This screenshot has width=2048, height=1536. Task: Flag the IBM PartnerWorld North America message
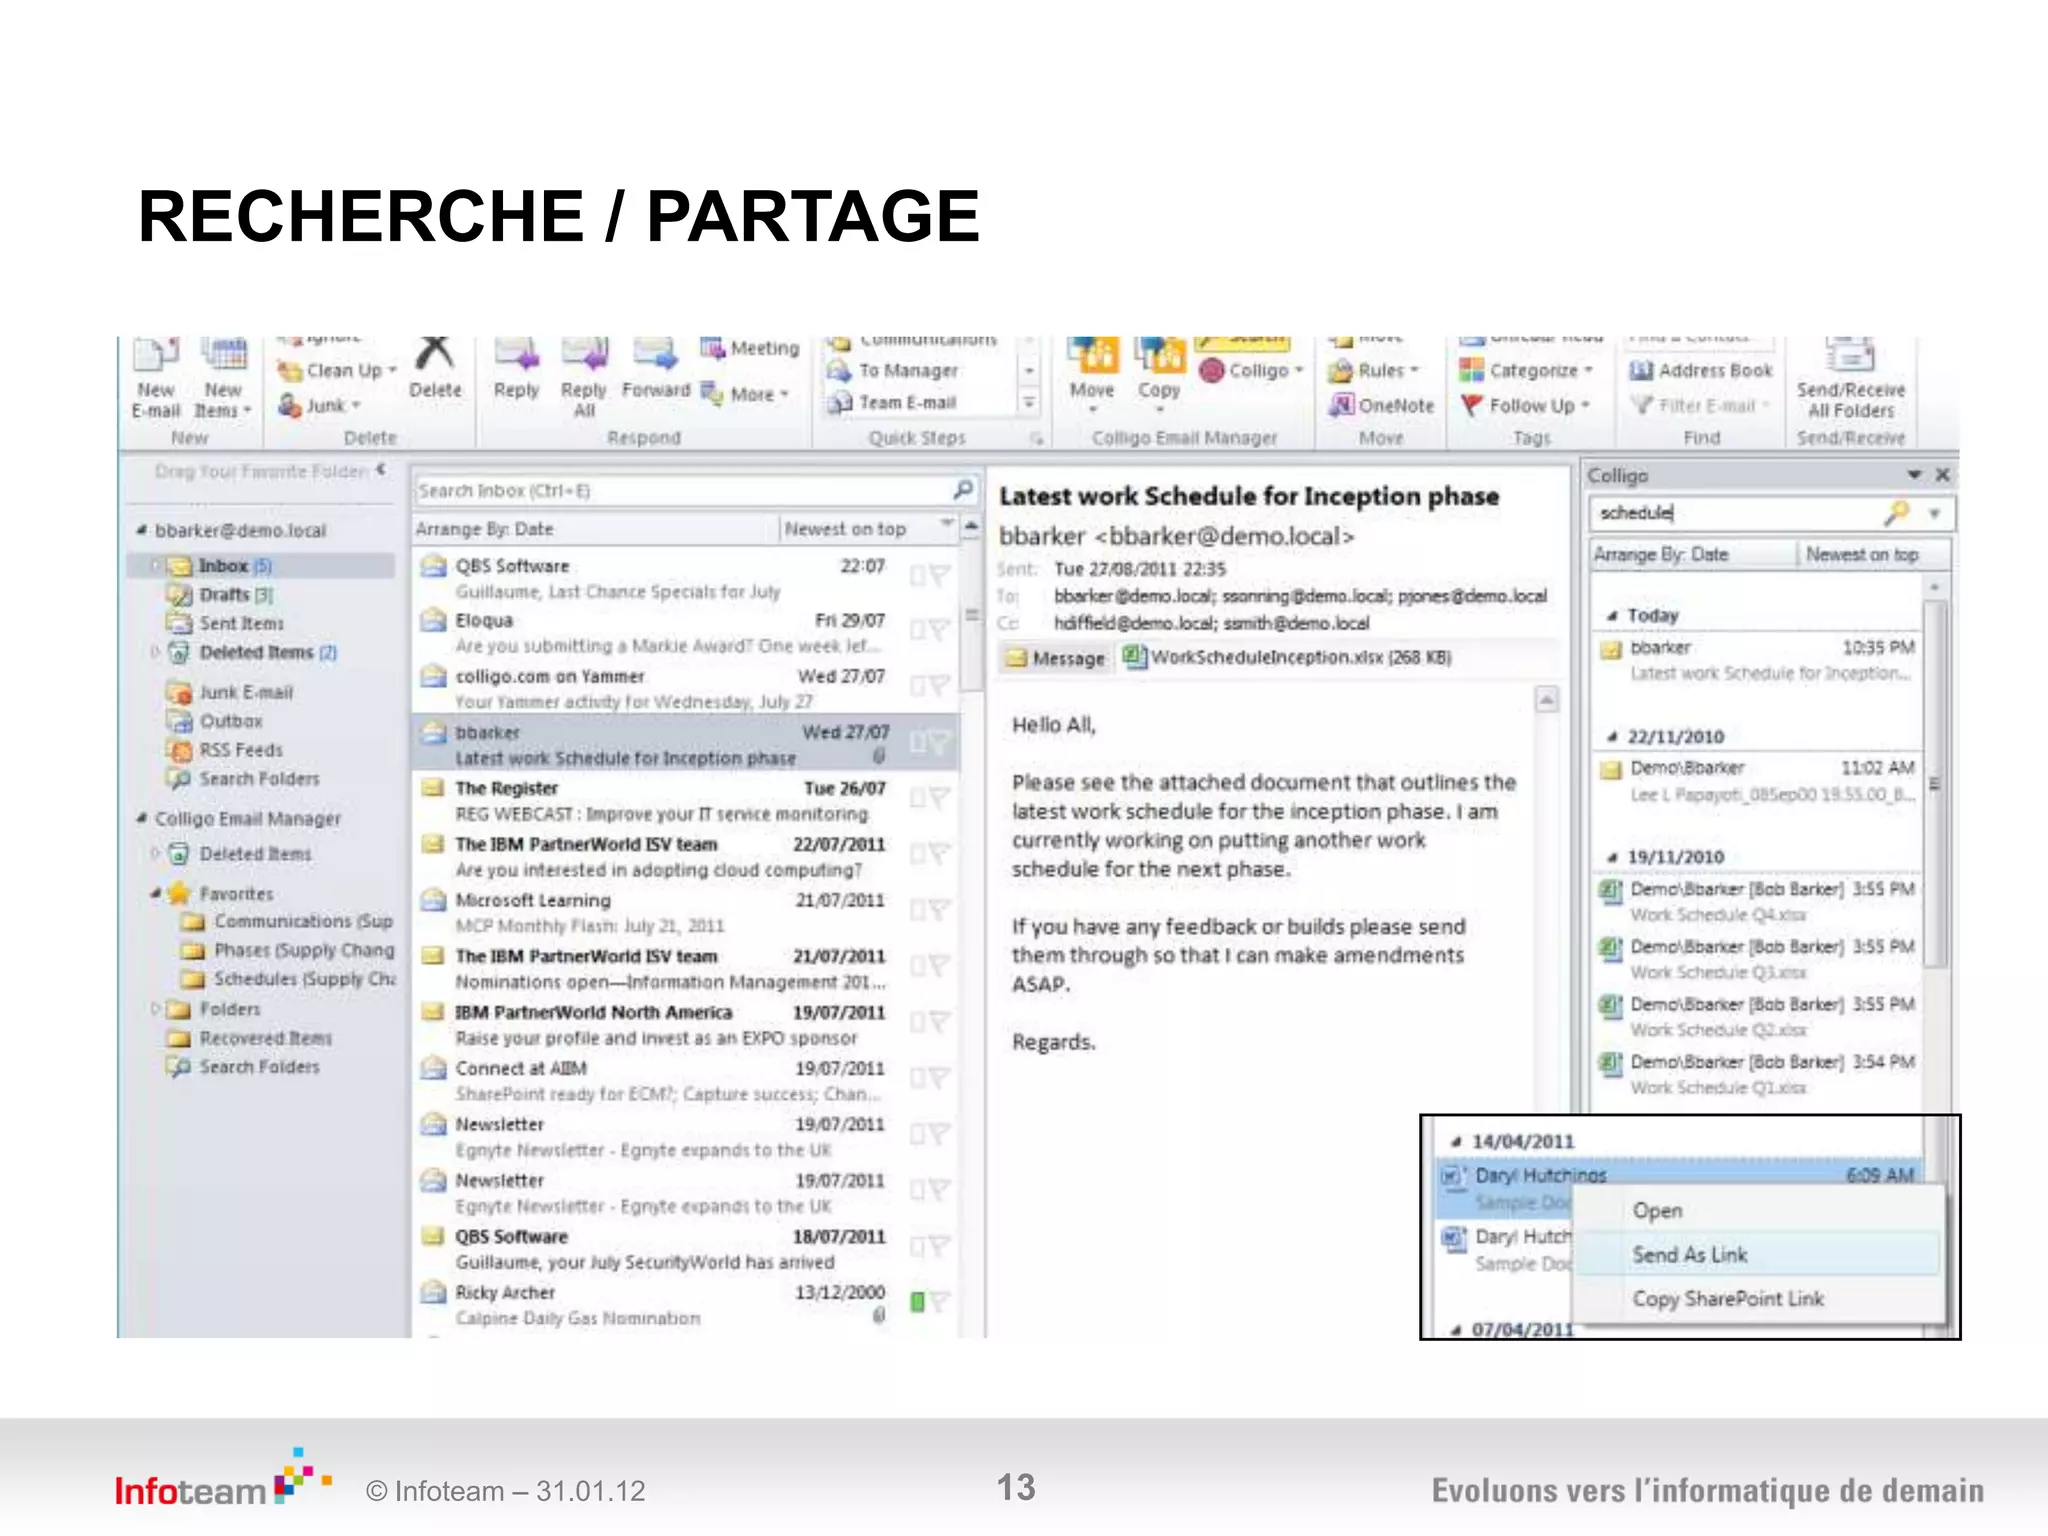(938, 1022)
